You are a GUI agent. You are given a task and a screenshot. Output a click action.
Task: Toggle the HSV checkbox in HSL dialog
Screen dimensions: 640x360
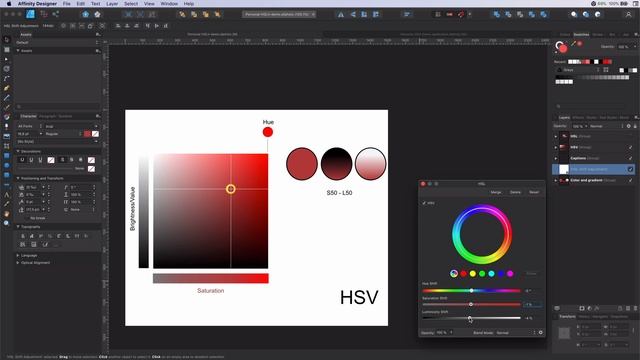click(424, 203)
